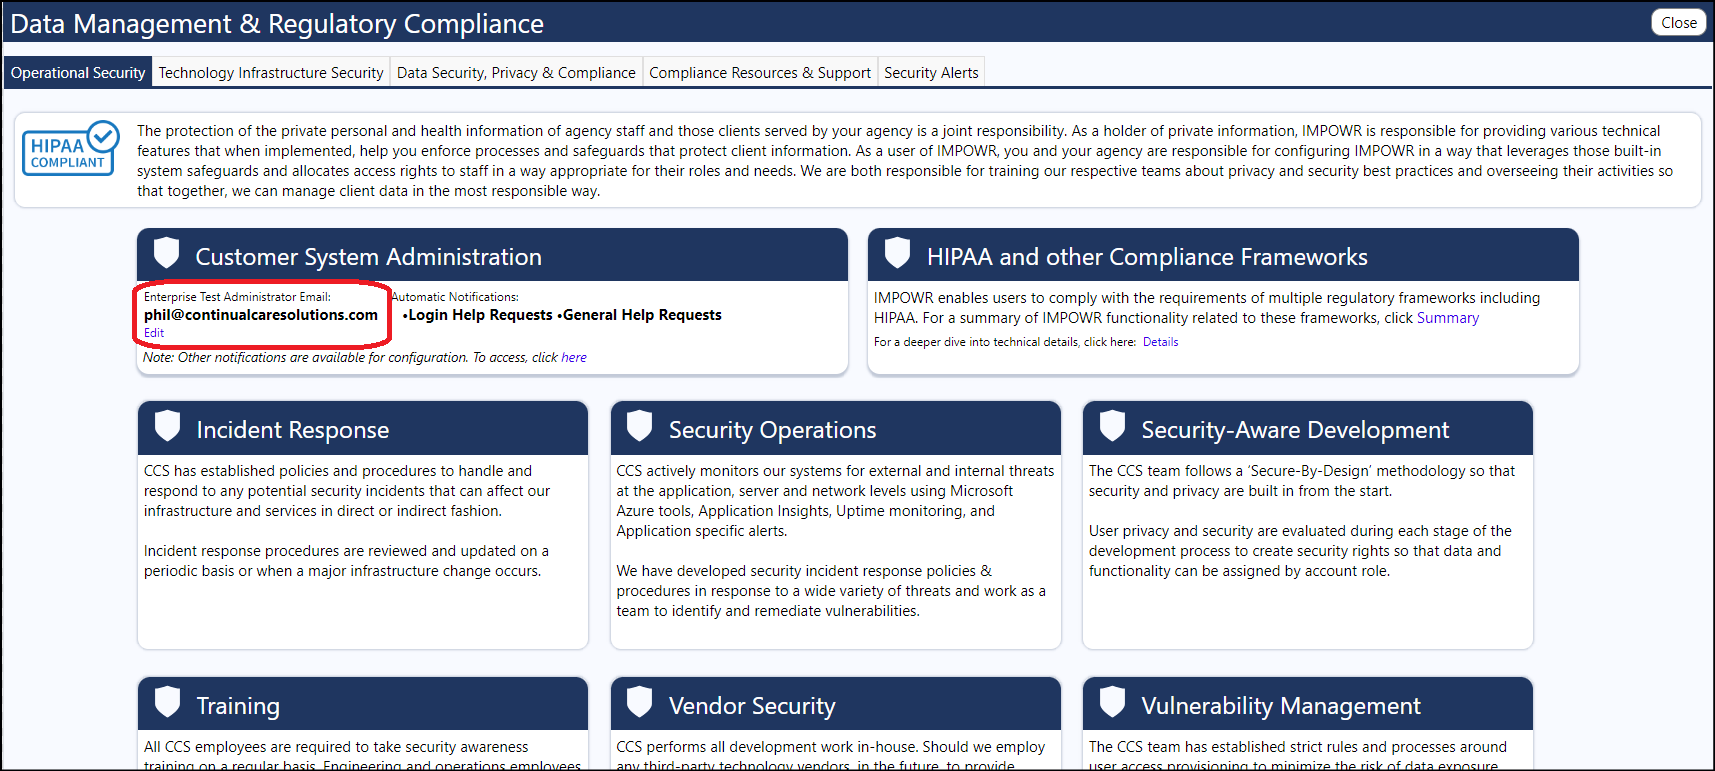Click the Customer System Administration shield icon
Image resolution: width=1715 pixels, height=771 pixels.
point(167,253)
